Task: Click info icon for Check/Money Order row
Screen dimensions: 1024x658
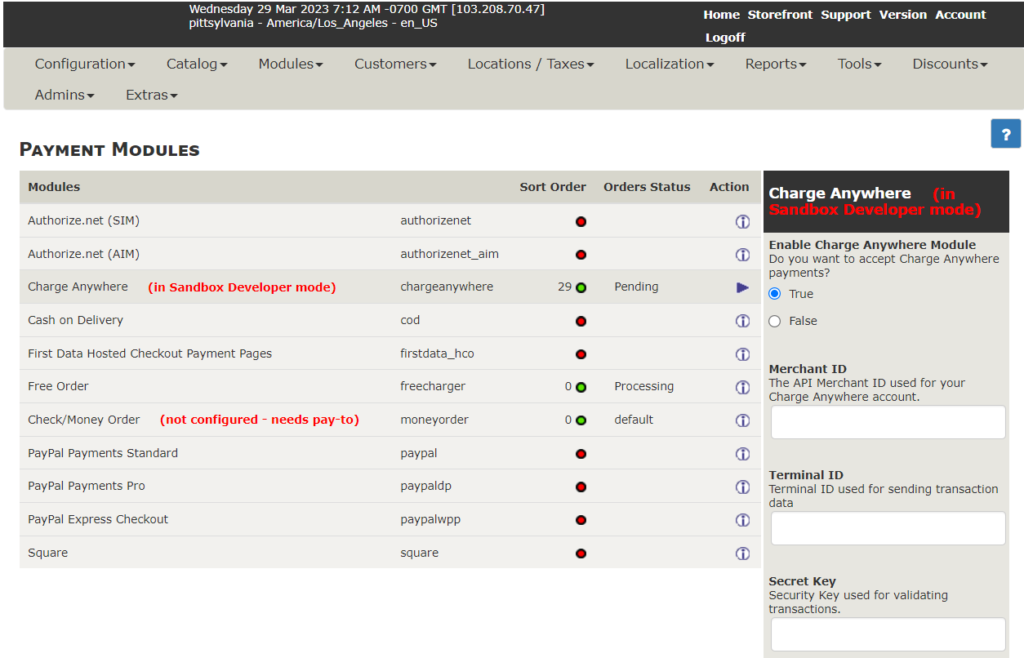Action: (743, 420)
